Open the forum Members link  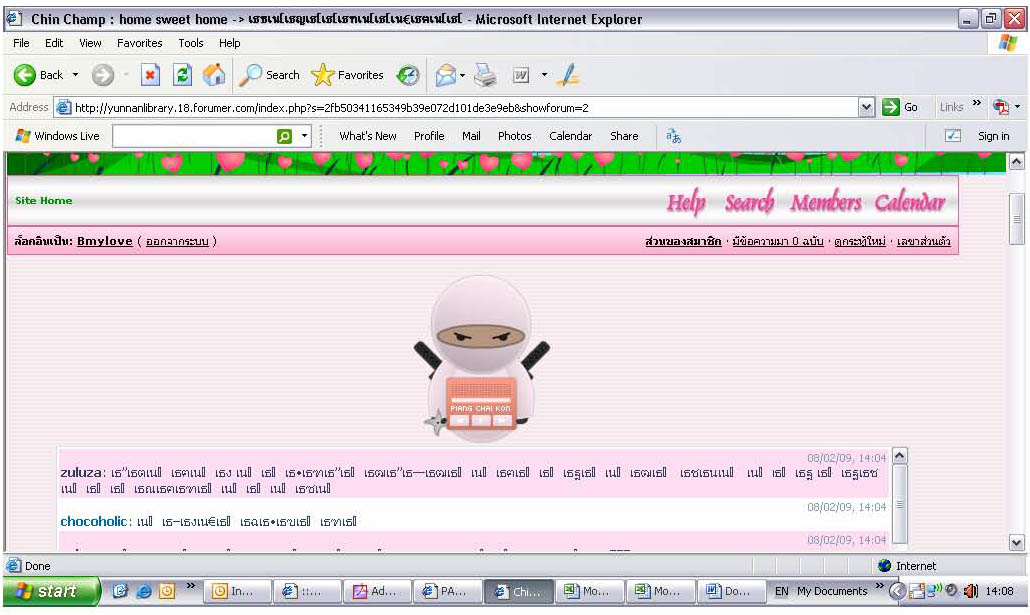(x=826, y=203)
